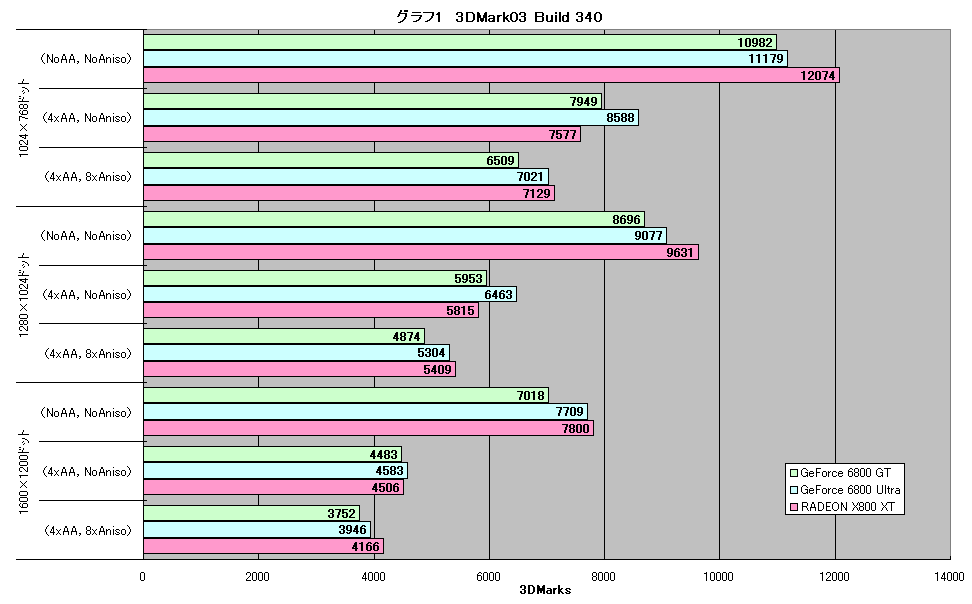Click the value label '3752'

pos(342,513)
